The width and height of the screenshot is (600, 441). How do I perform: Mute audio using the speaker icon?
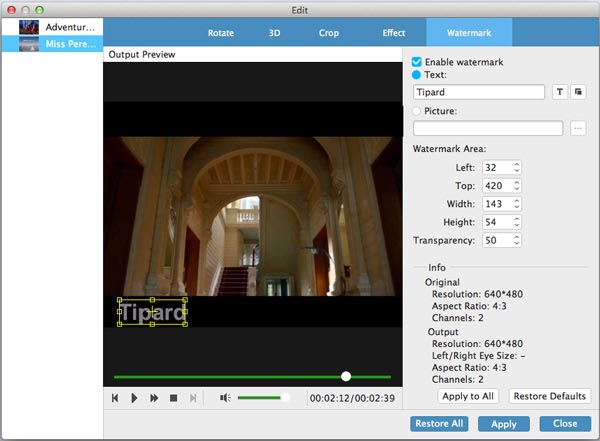[225, 398]
